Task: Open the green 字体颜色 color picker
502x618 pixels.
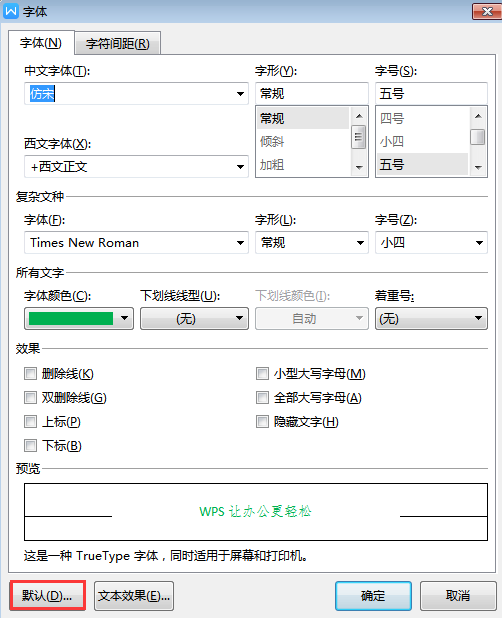Action: [79, 318]
